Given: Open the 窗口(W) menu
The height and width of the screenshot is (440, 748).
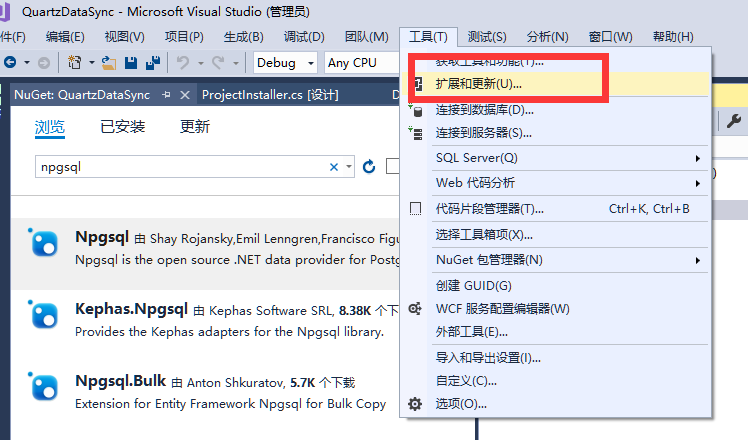Looking at the screenshot, I should tap(610, 37).
